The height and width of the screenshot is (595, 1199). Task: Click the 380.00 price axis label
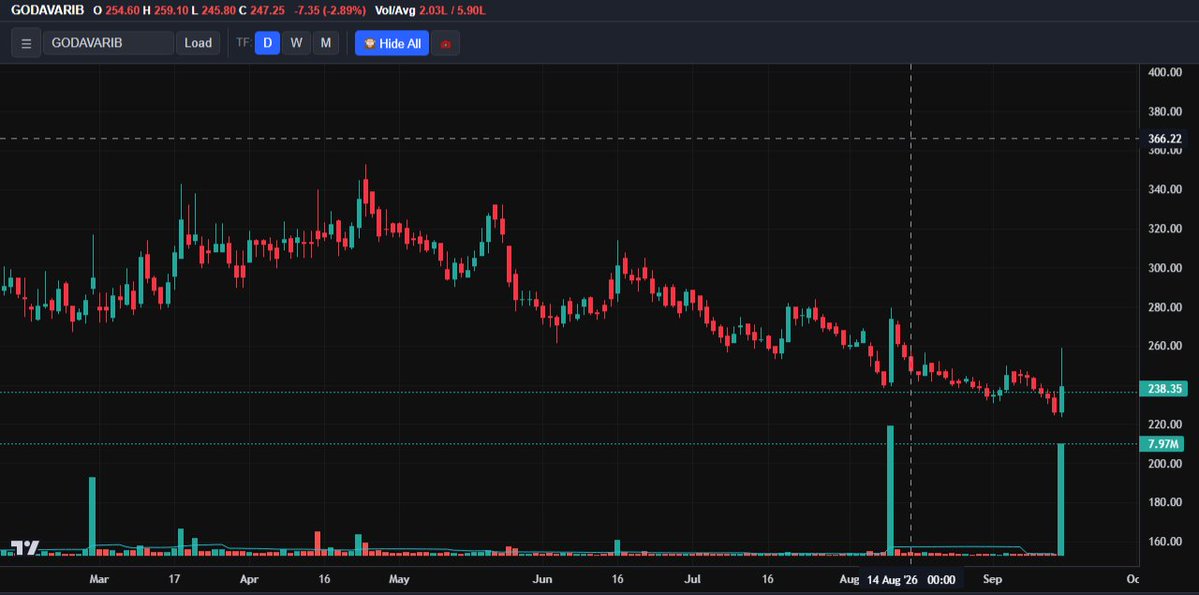pyautogui.click(x=1165, y=112)
